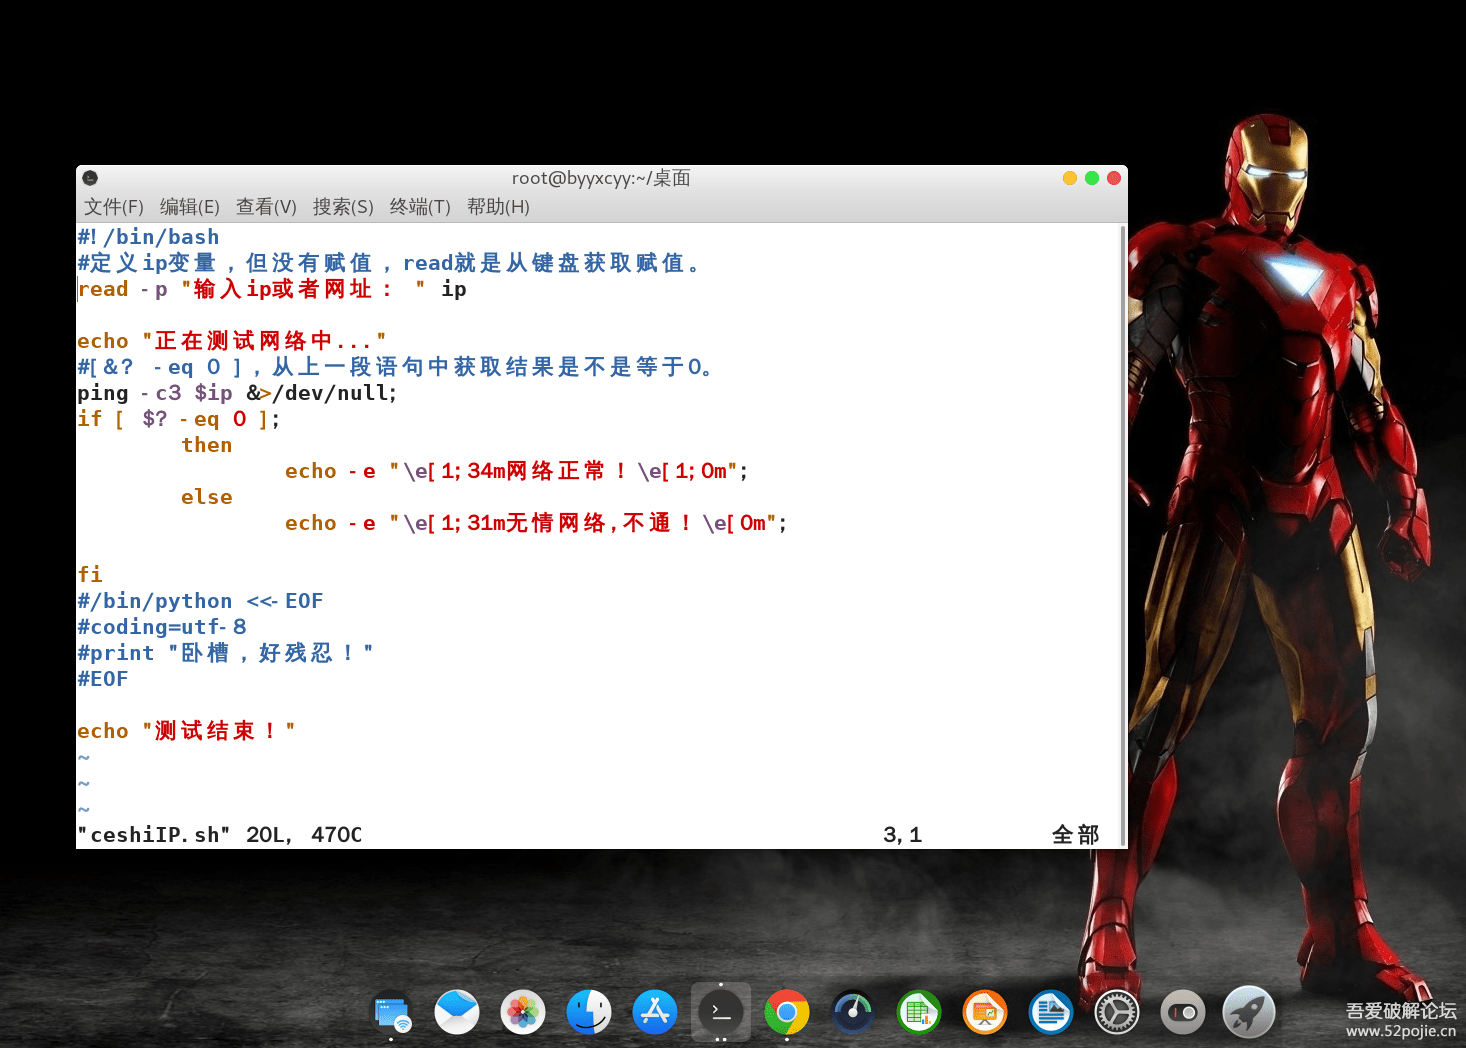Open the green spreadsheet app in the dock
1466x1048 pixels.
919,1013
